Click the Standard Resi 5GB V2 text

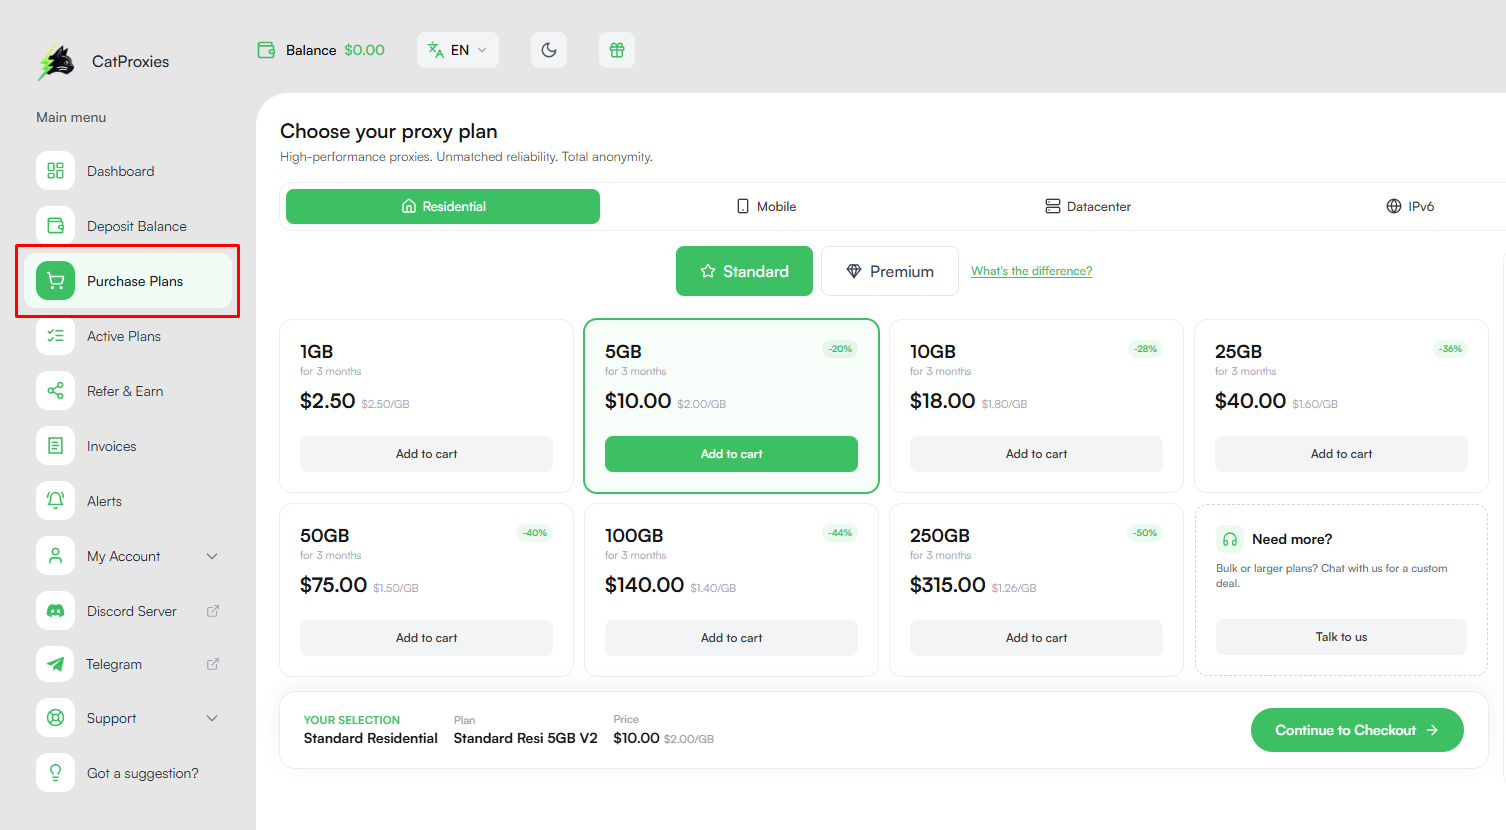click(525, 738)
